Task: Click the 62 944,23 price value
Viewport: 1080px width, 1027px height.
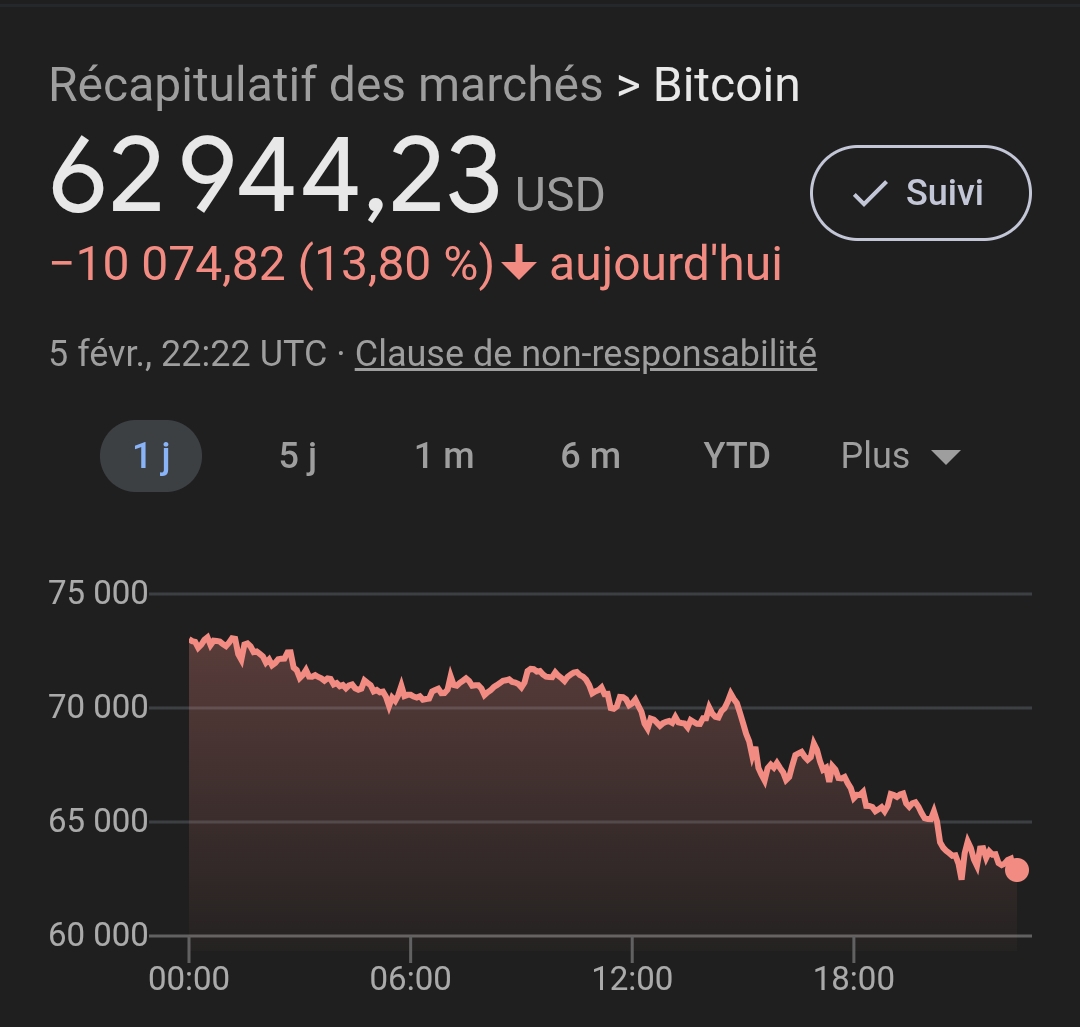Action: pos(274,176)
